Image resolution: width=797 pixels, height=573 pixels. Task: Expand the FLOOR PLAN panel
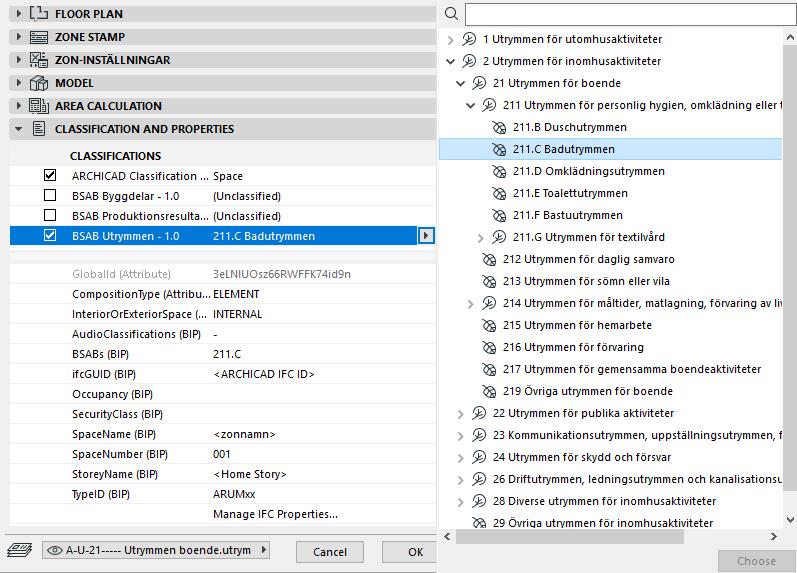[19, 14]
